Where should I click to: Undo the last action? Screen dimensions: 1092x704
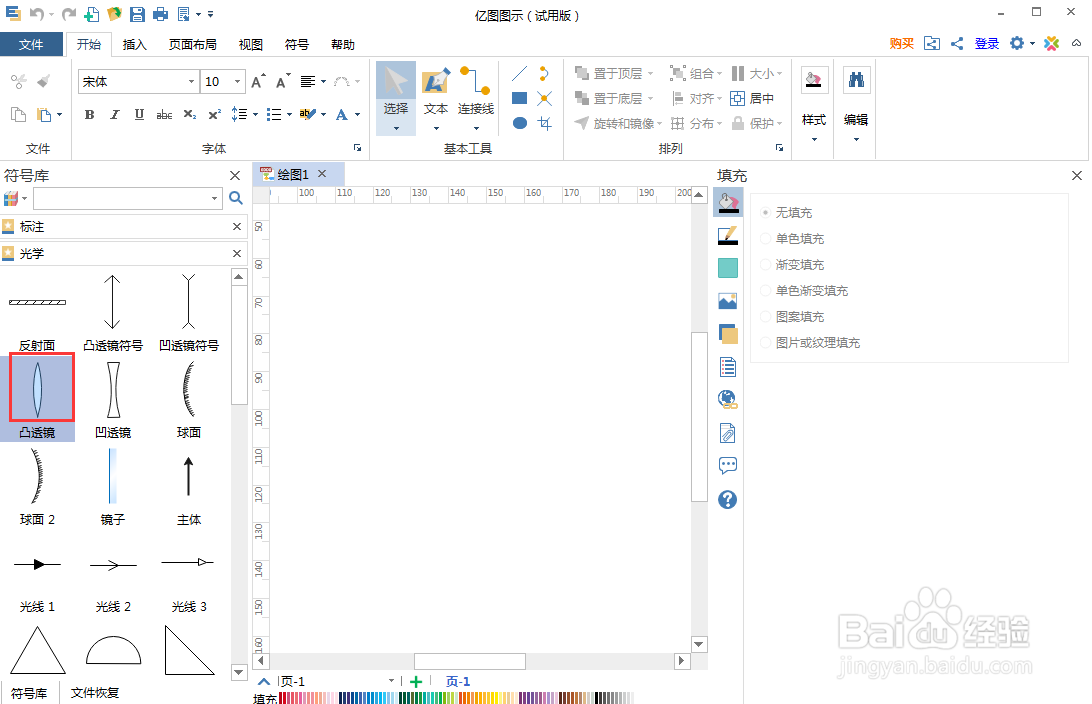tap(37, 13)
